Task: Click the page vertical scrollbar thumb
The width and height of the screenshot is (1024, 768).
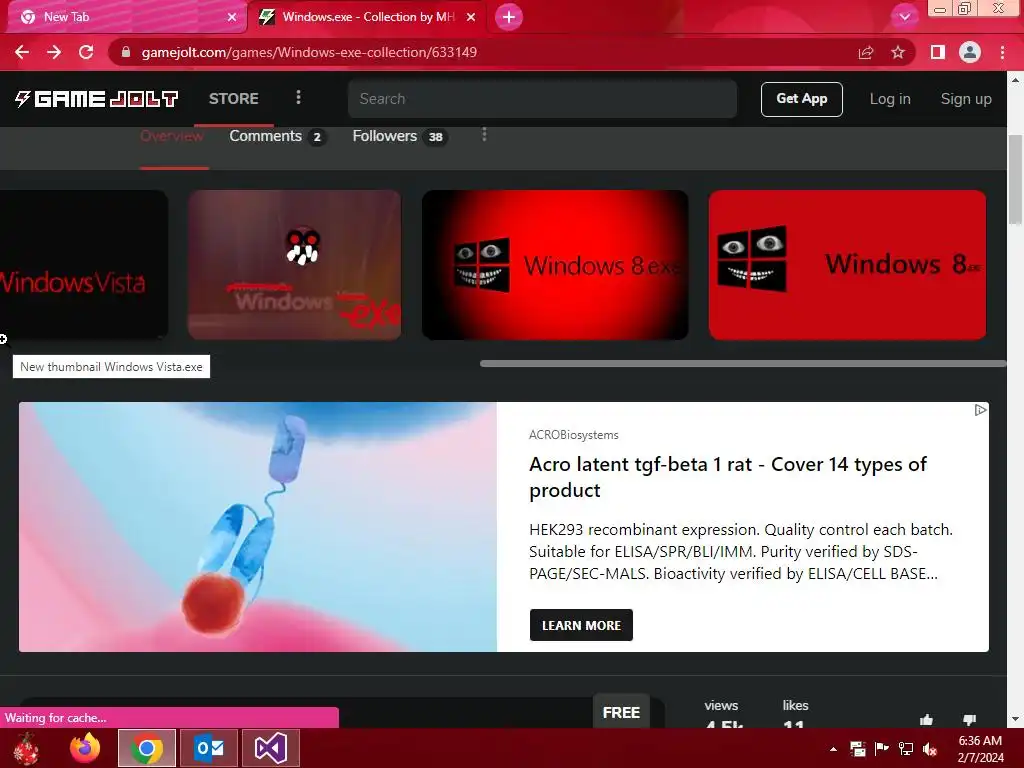Action: (x=1015, y=180)
